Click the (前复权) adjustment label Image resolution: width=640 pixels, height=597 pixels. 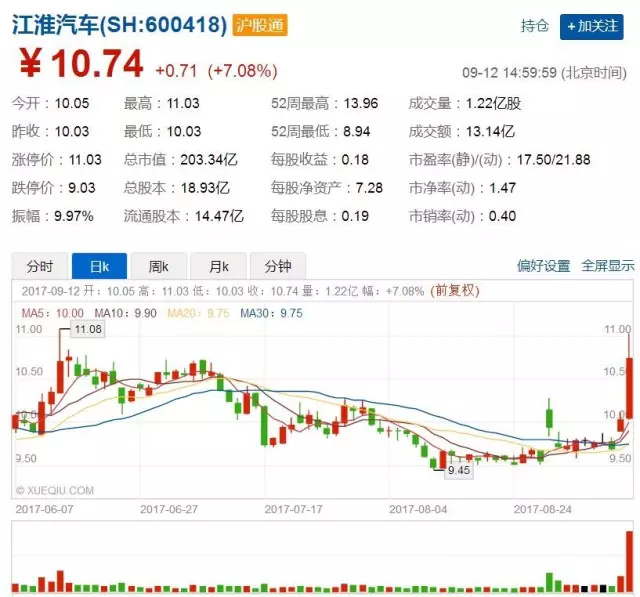(455, 291)
